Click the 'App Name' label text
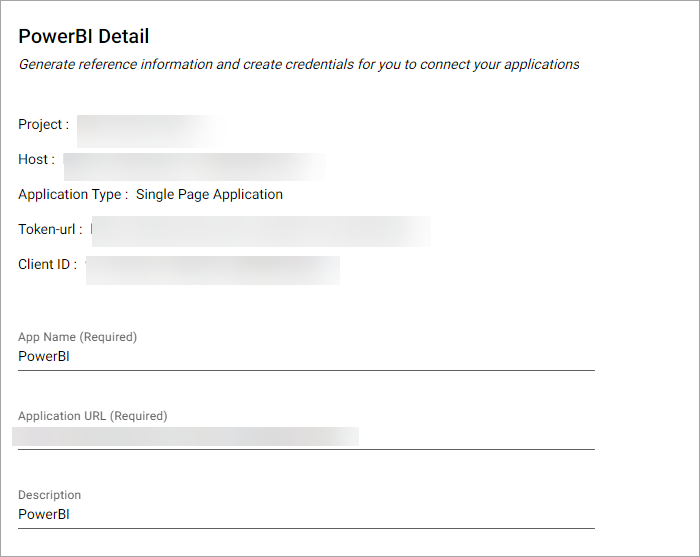Image resolution: width=700 pixels, height=557 pixels. pos(47,337)
